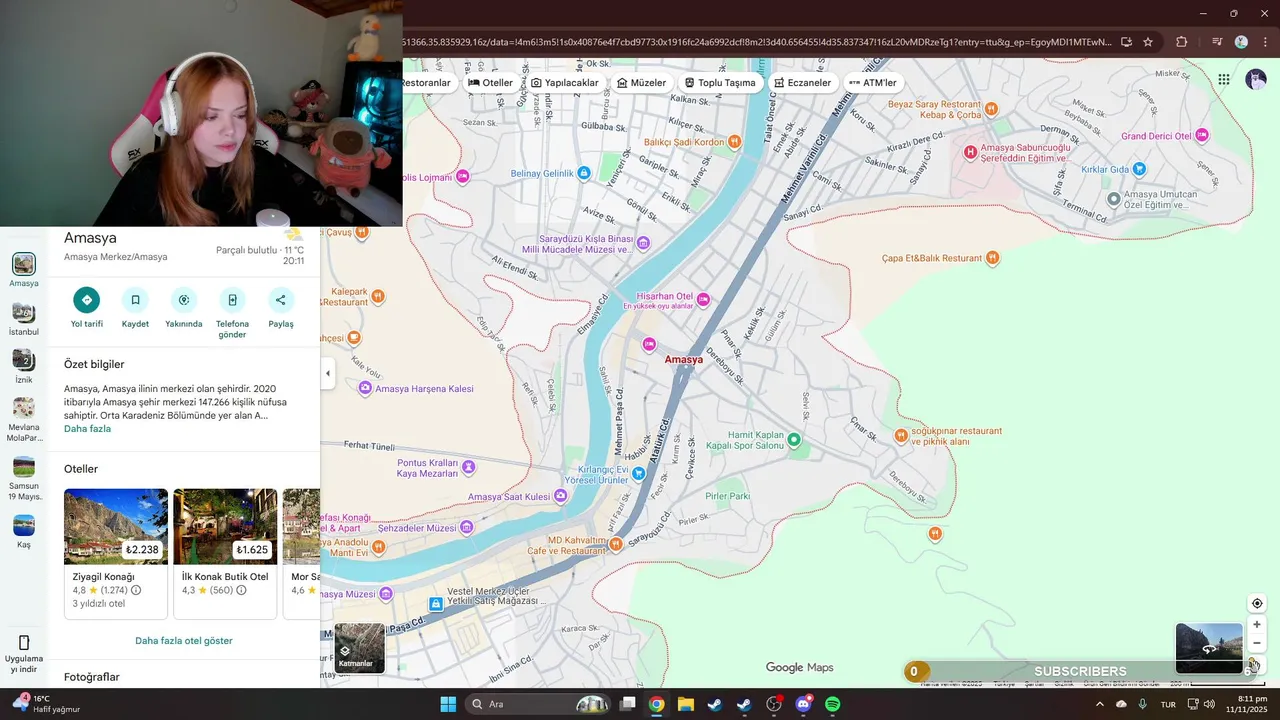Filter map by Yapılacaklar chip
This screenshot has height=720, width=1280.
tap(565, 83)
